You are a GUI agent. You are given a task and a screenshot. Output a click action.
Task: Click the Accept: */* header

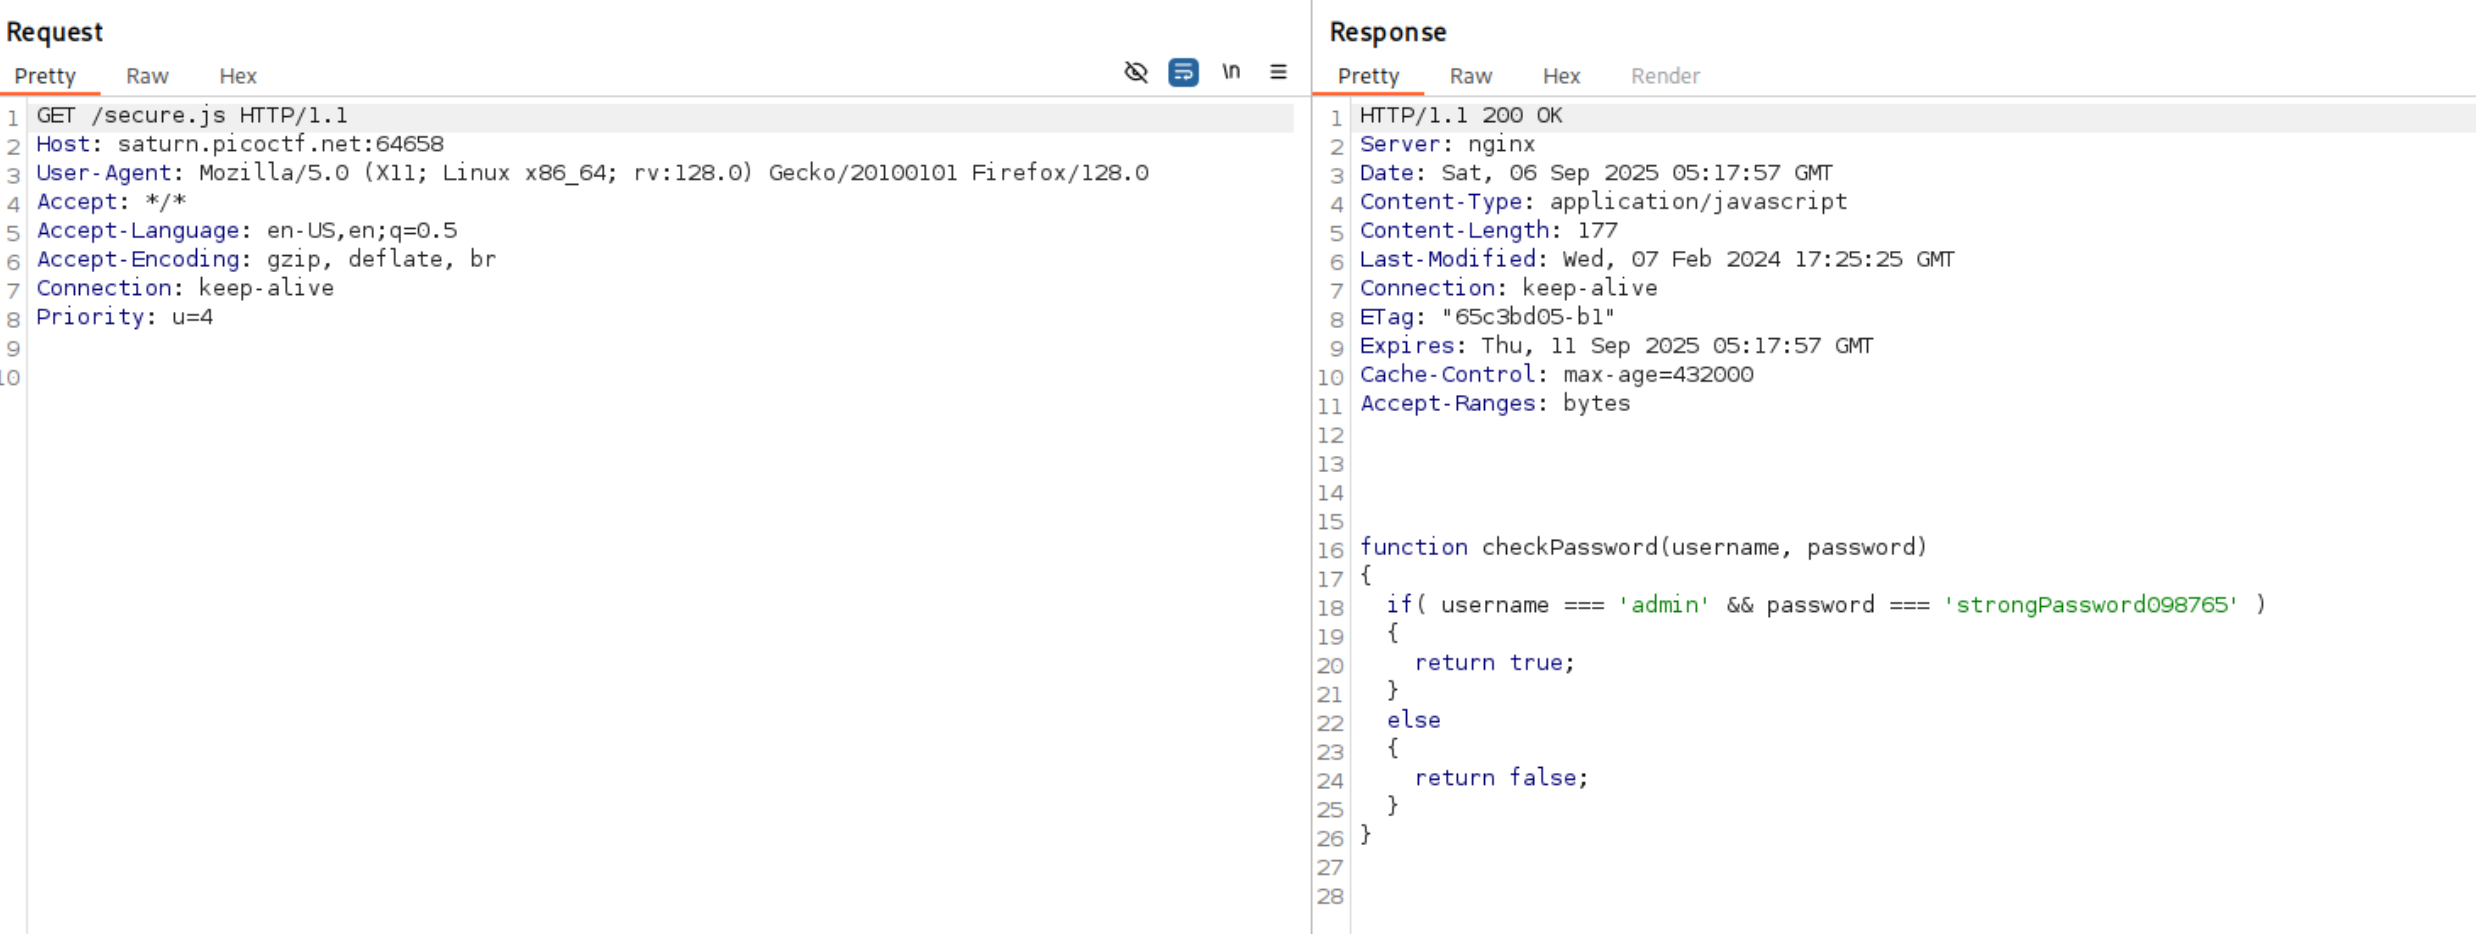click(x=111, y=202)
